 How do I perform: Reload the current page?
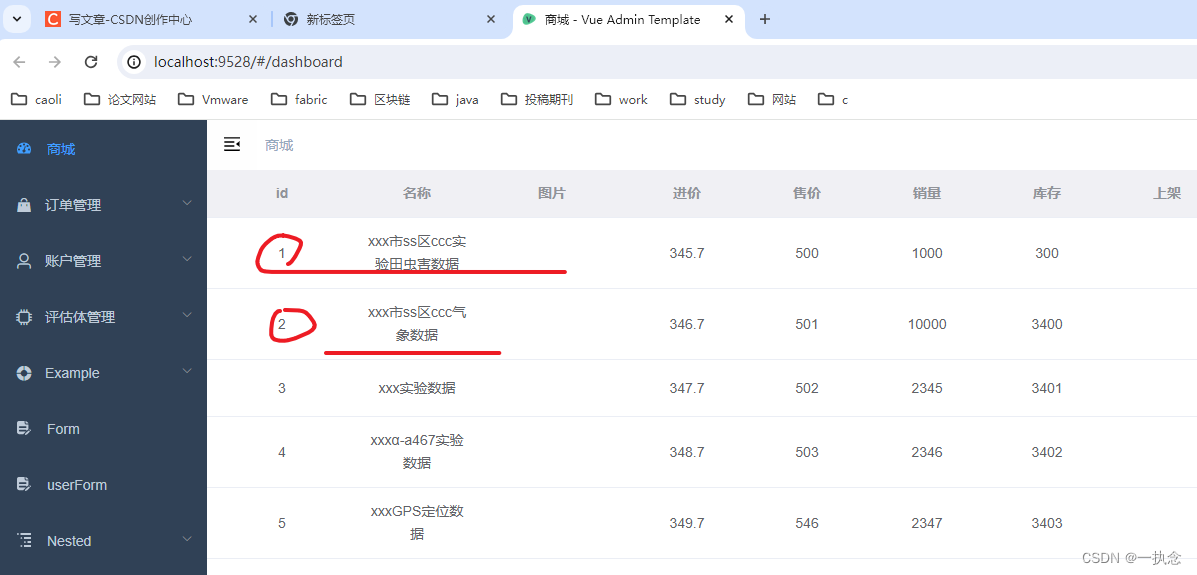point(91,62)
